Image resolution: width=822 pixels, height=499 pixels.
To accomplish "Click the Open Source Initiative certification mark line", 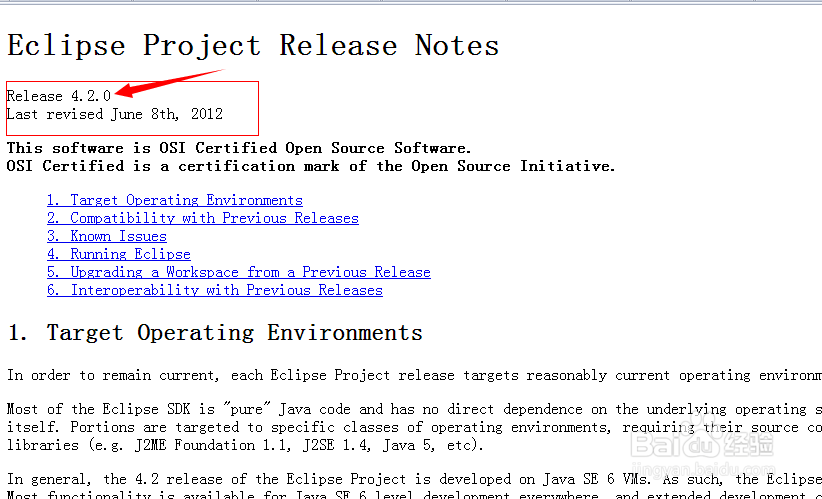I will (311, 166).
